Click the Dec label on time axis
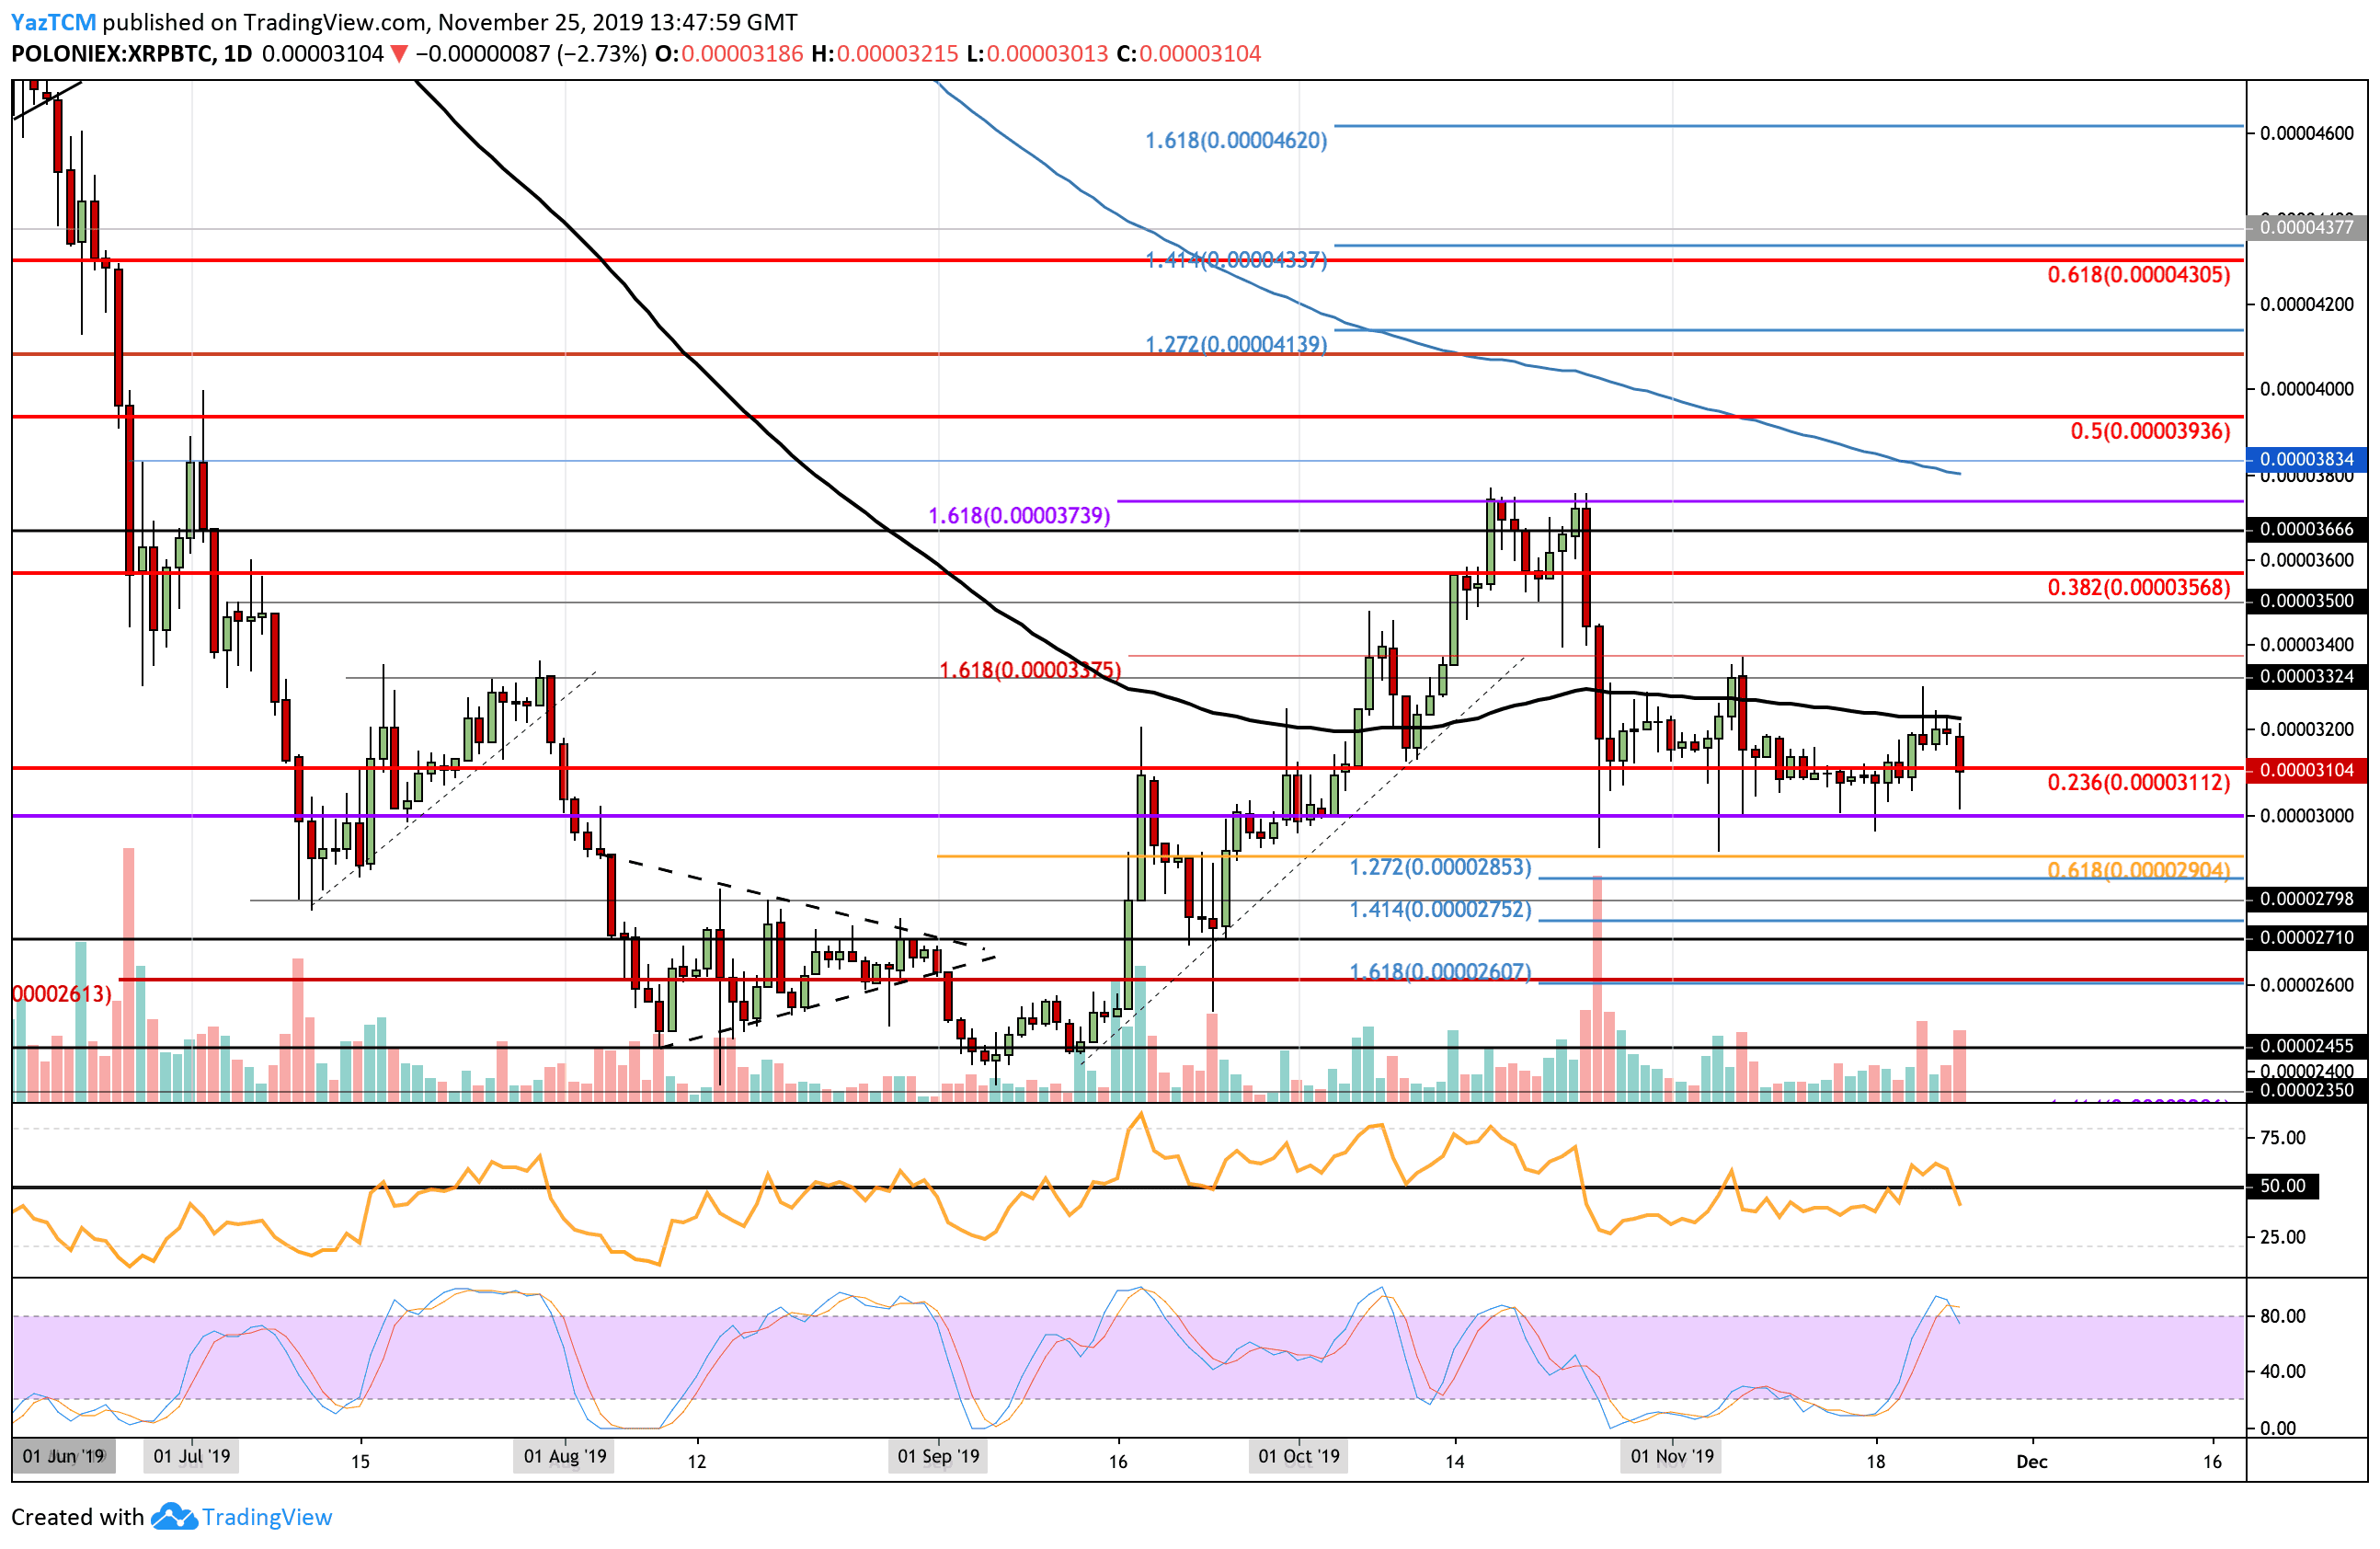 tap(2032, 1462)
